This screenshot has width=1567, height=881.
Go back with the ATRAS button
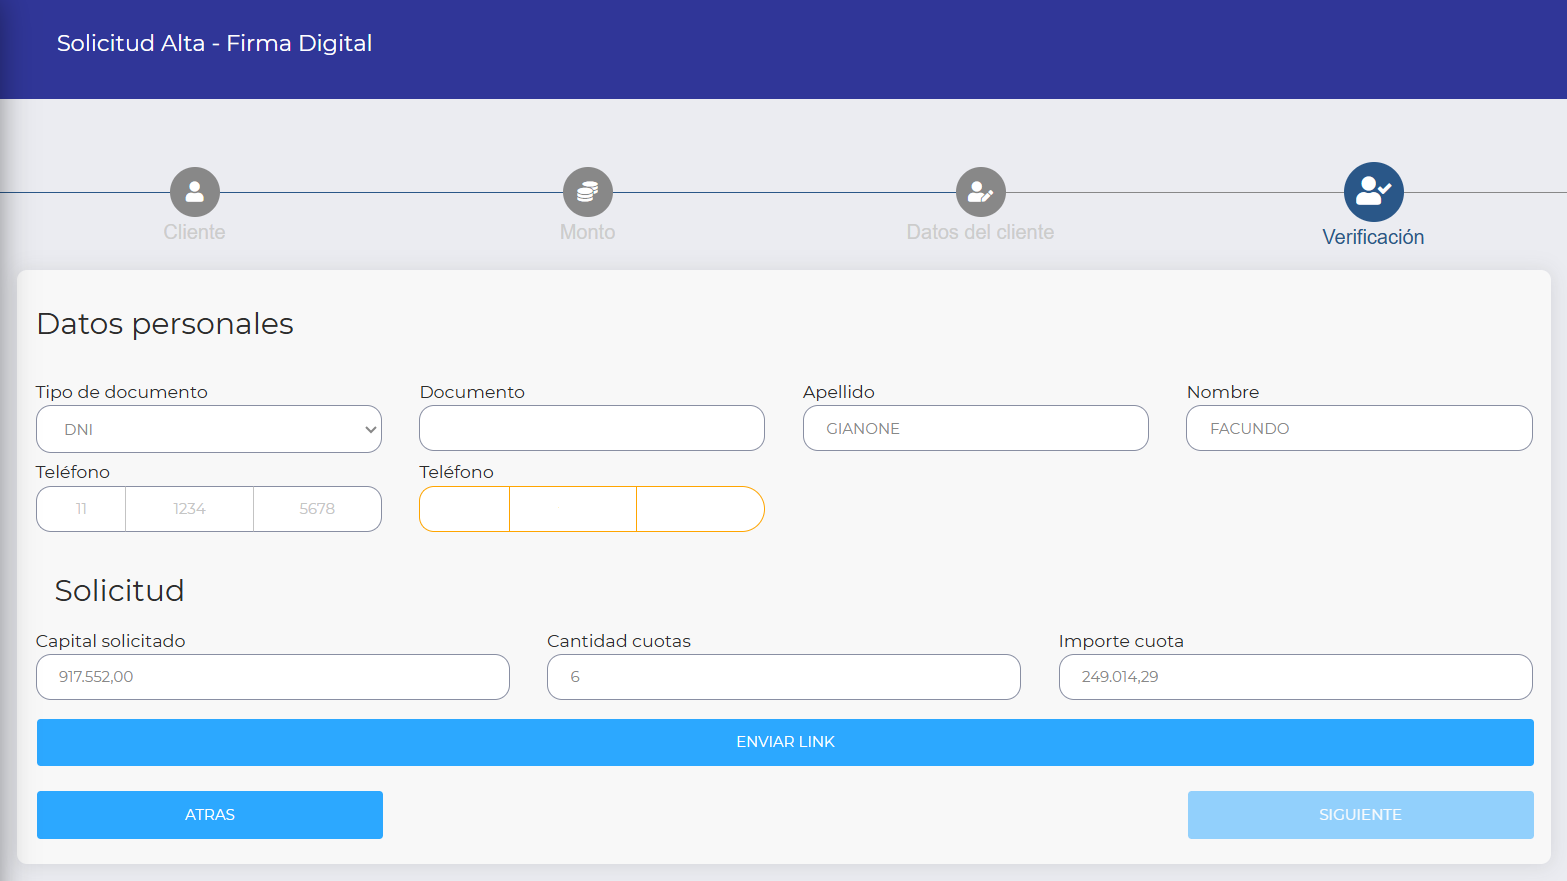click(210, 815)
